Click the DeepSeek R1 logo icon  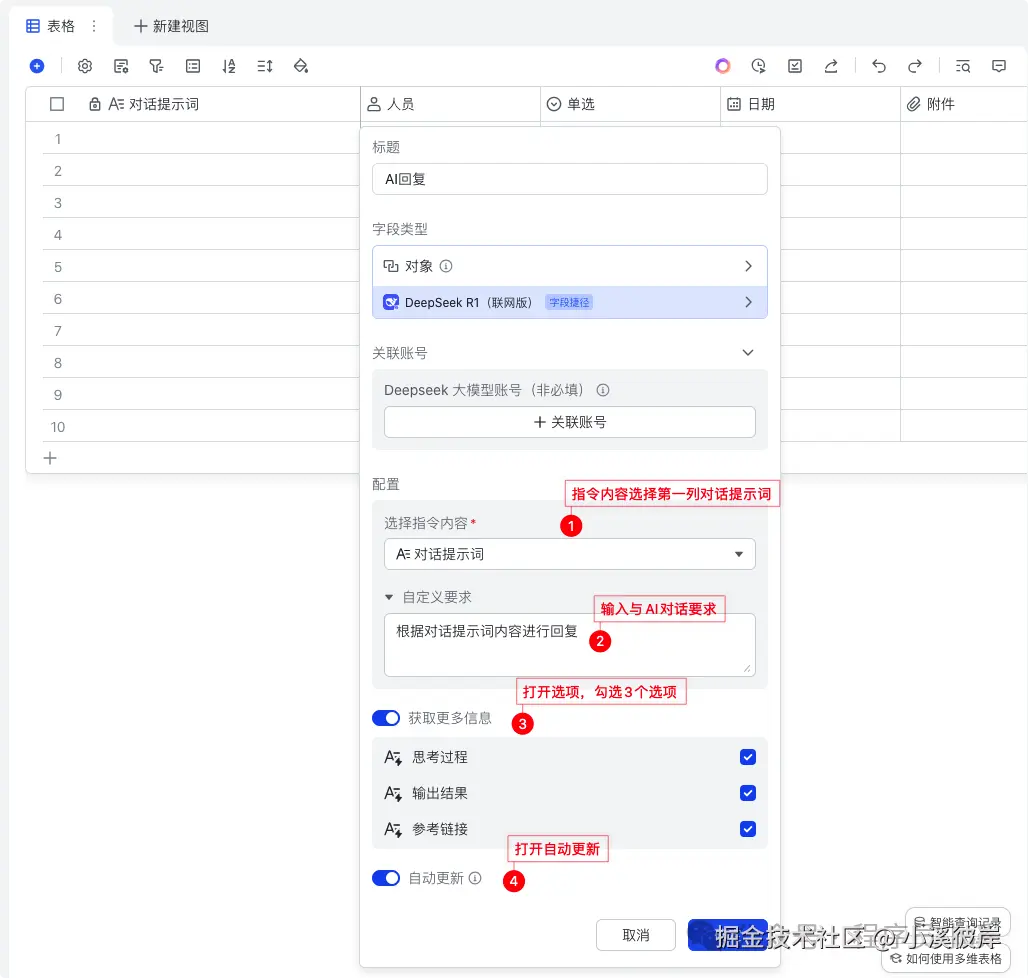click(391, 302)
